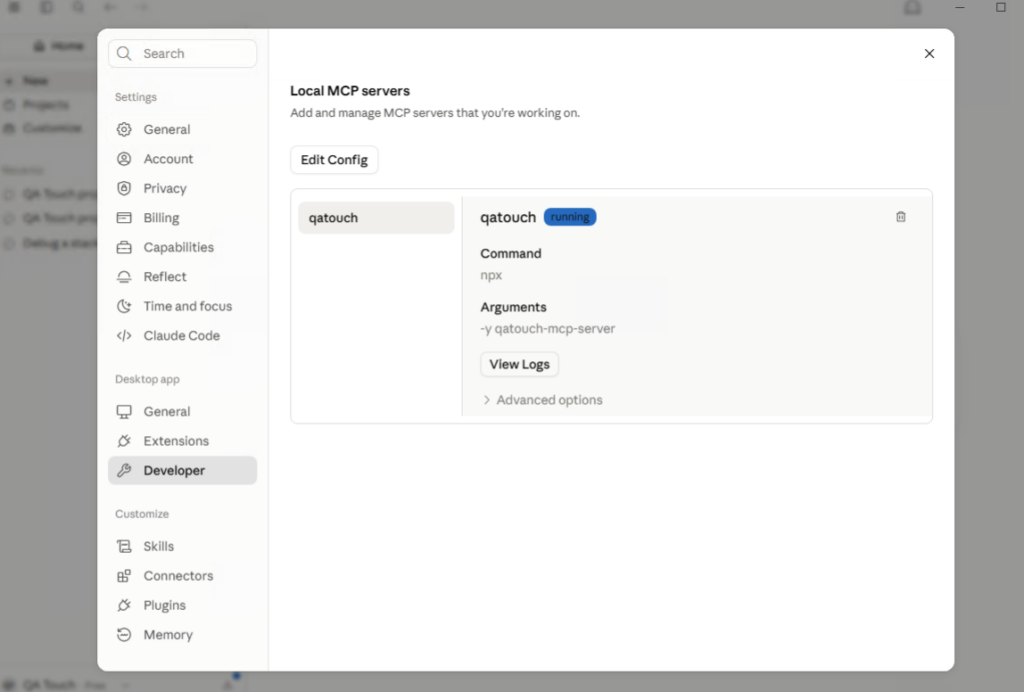Viewport: 1024px width, 692px height.
Task: Open Capabilities settings
Action: click(x=182, y=247)
